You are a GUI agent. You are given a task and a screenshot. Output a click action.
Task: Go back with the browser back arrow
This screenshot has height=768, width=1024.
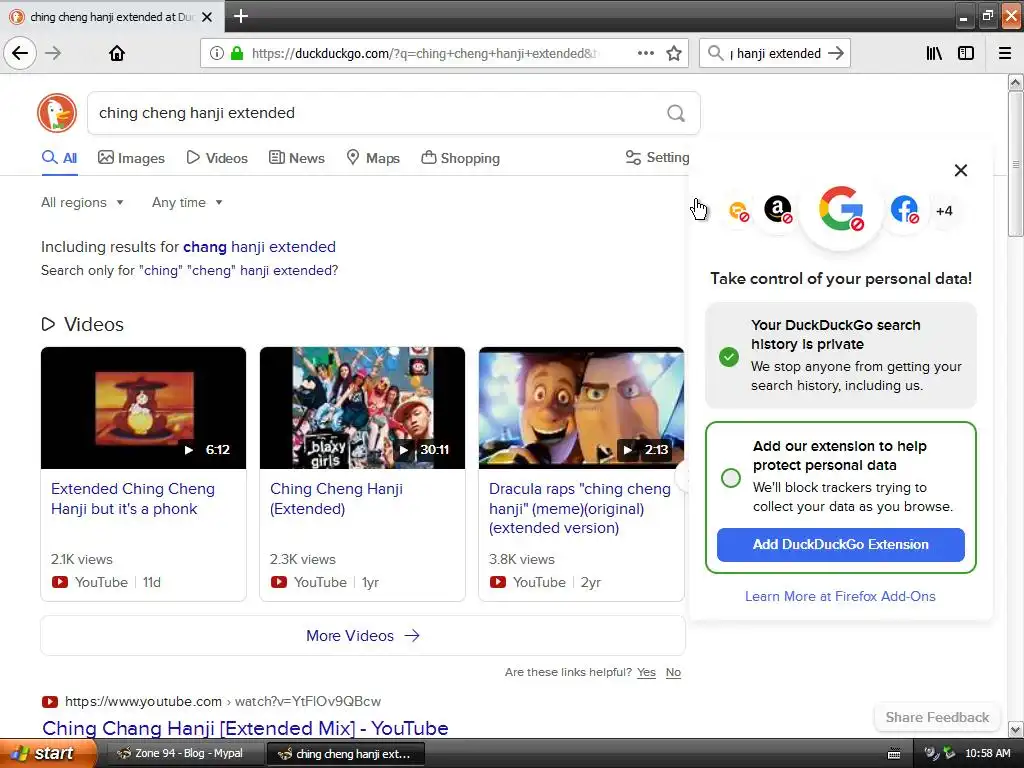tap(20, 53)
